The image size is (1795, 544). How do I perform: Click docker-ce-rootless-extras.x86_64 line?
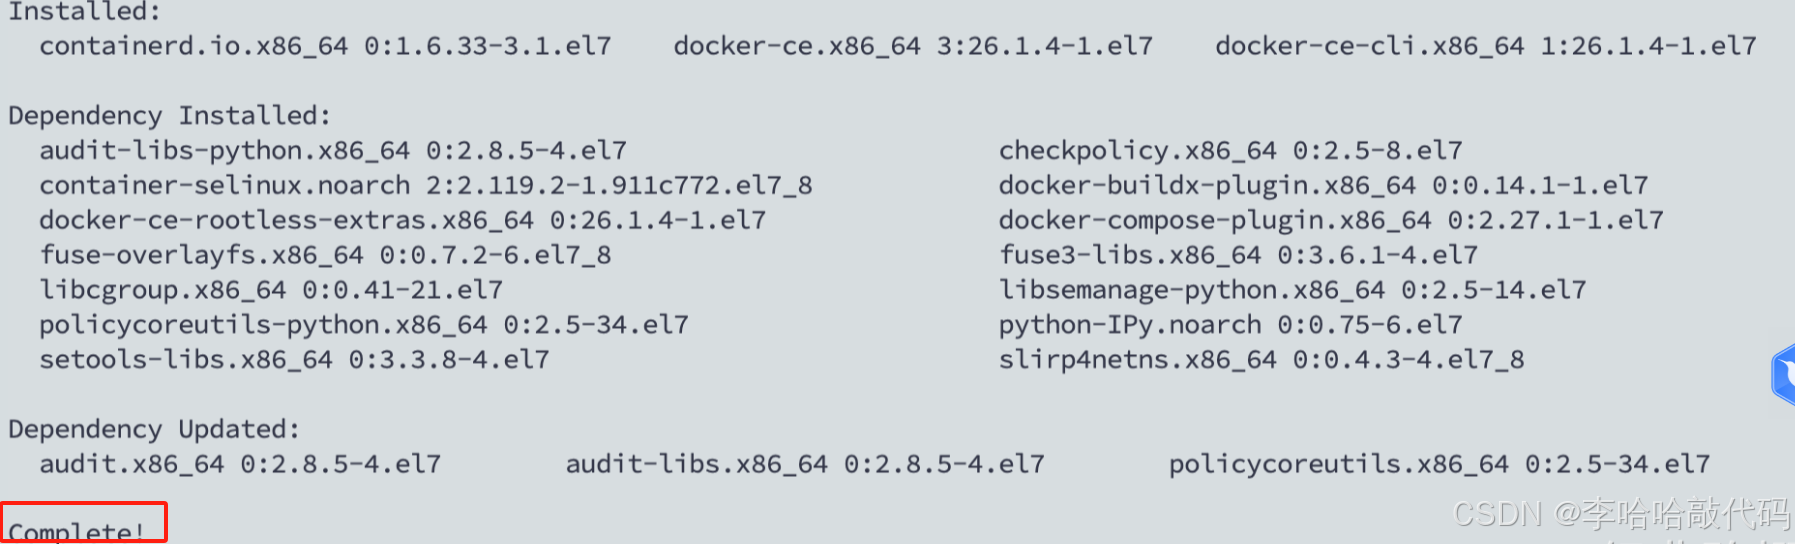pyautogui.click(x=403, y=221)
